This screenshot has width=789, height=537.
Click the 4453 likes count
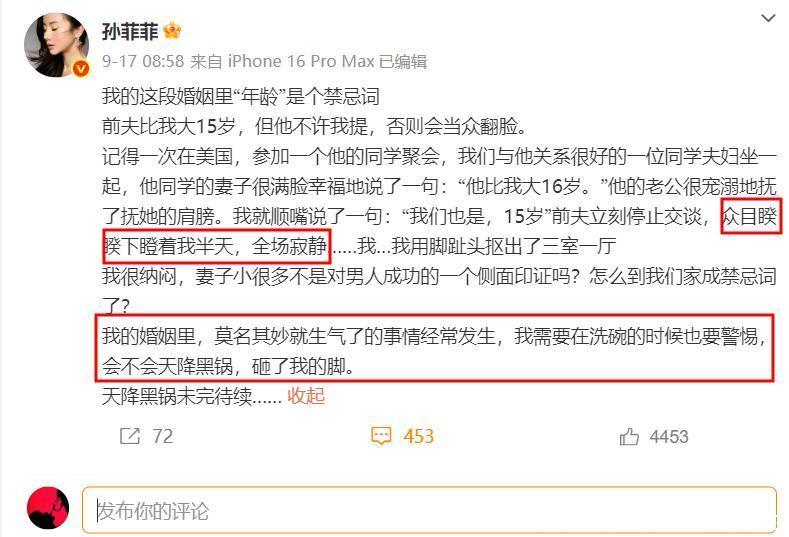click(x=669, y=436)
